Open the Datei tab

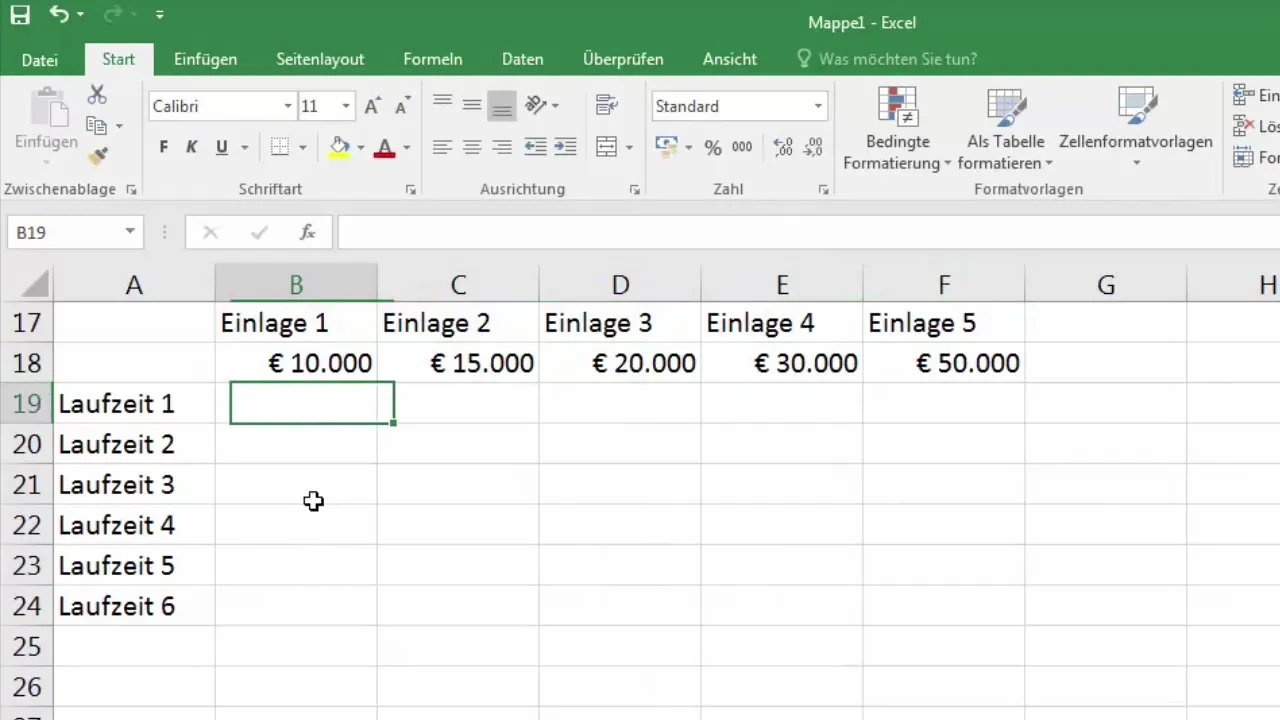(x=40, y=59)
